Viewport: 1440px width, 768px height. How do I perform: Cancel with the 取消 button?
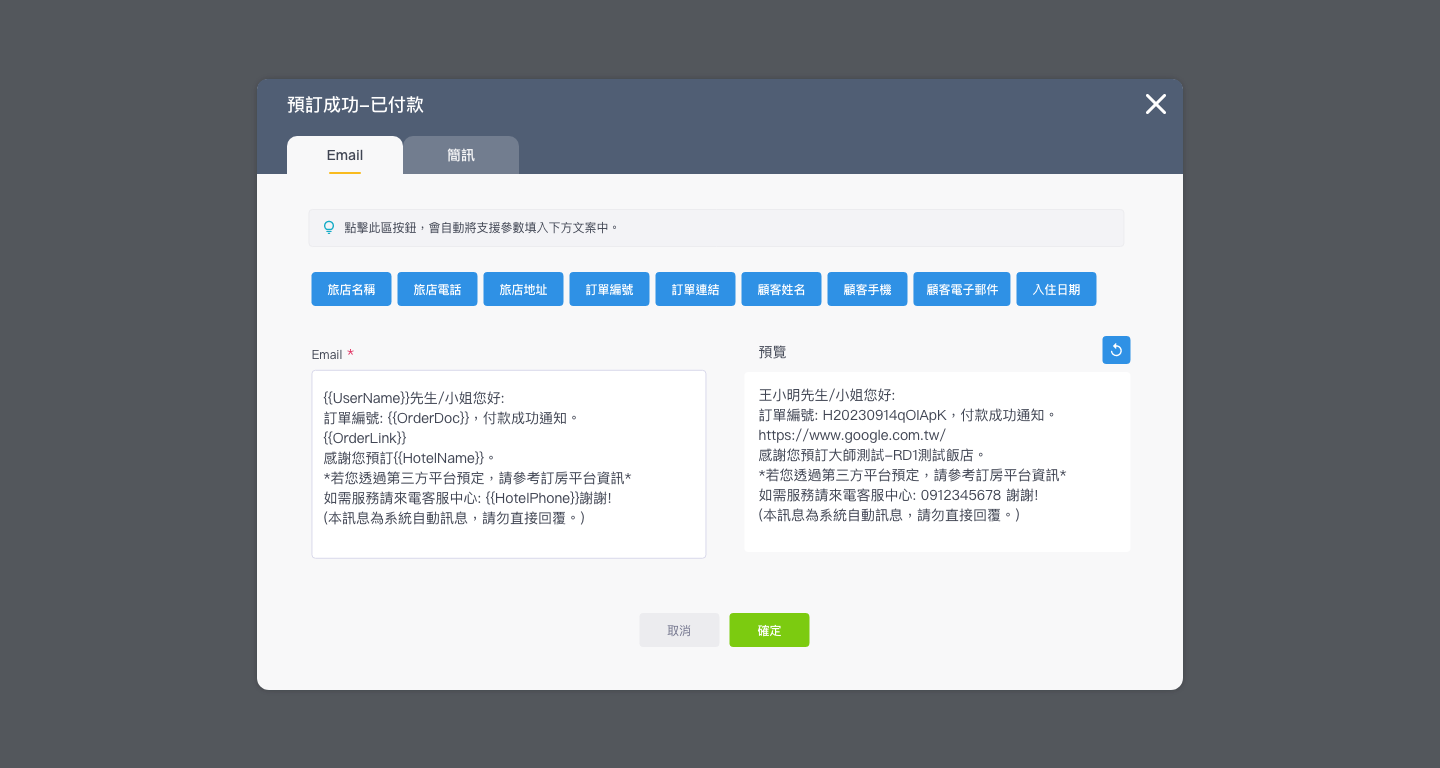coord(679,630)
